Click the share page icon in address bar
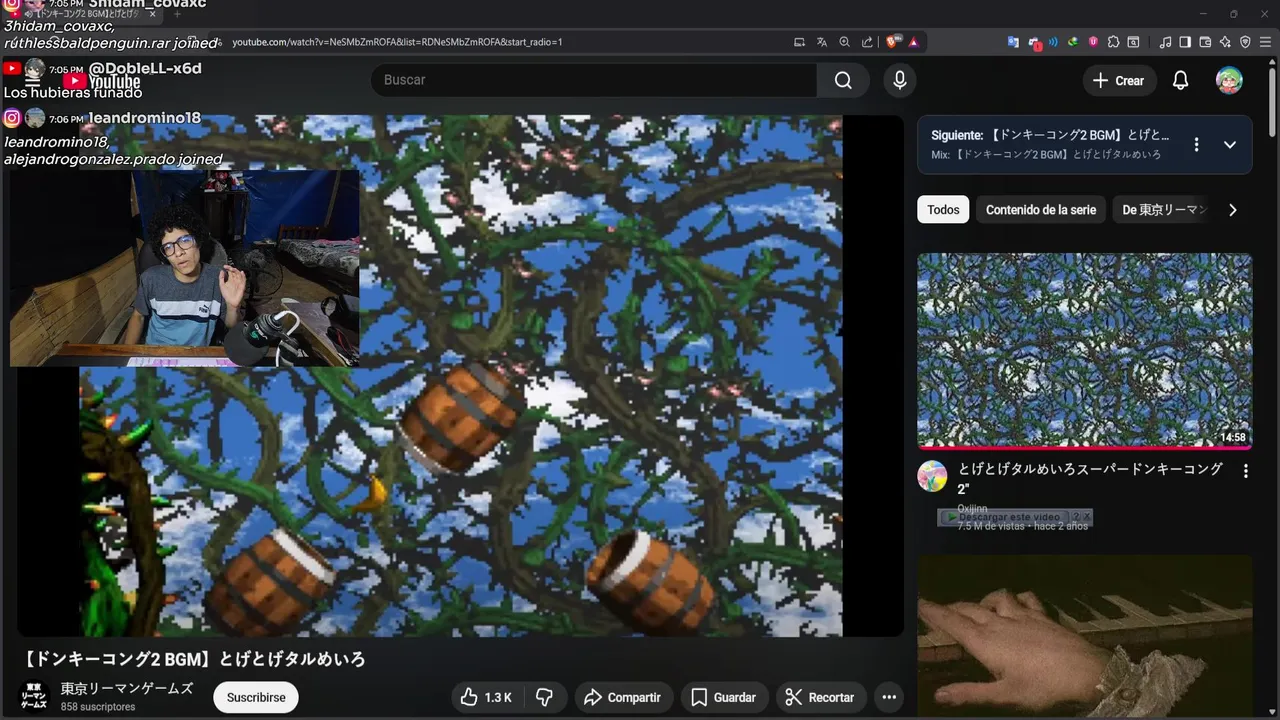1280x720 pixels. pyautogui.click(x=867, y=42)
